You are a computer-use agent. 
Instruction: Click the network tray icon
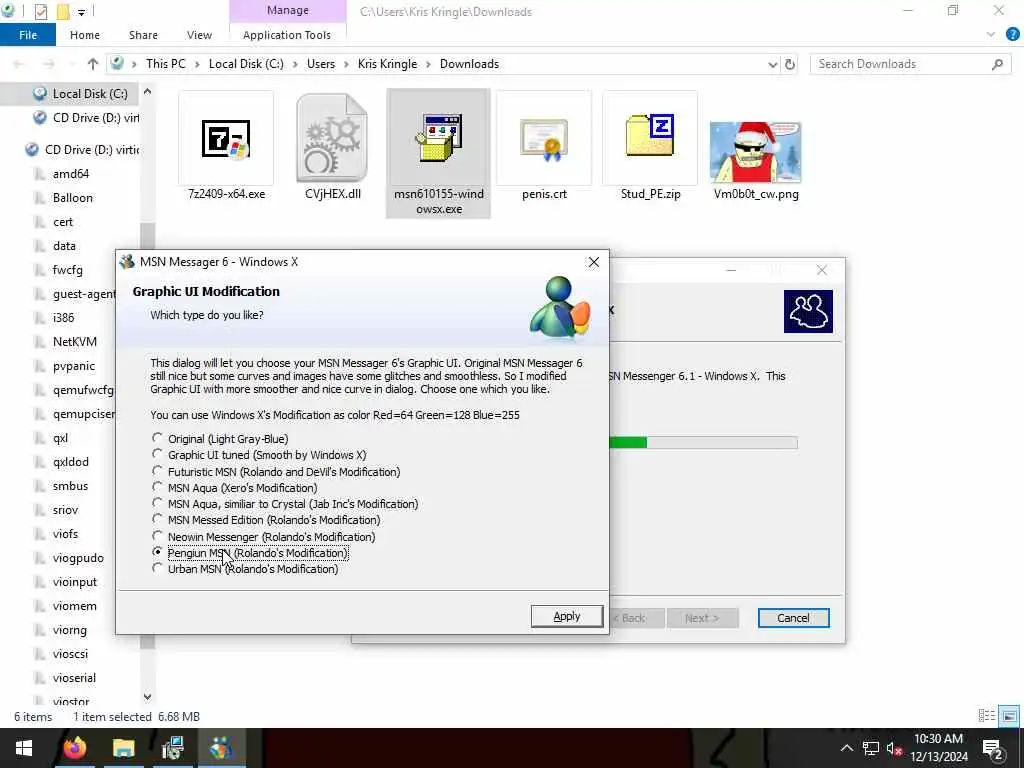click(870, 748)
